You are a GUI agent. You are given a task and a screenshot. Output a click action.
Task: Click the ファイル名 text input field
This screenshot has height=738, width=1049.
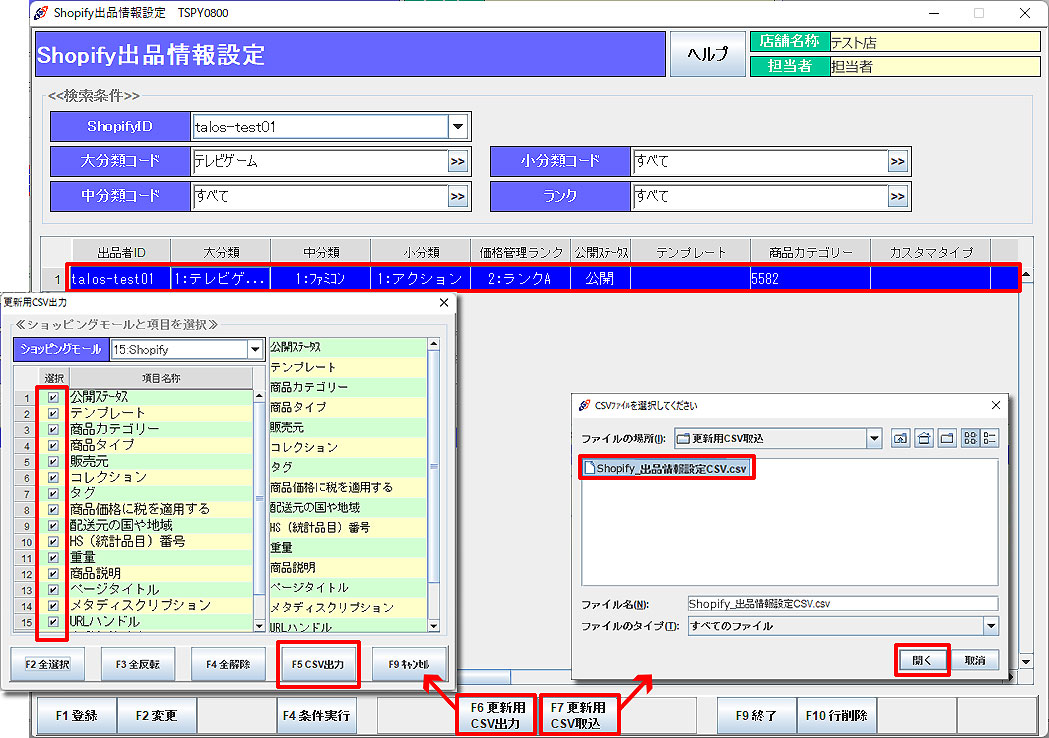click(842, 604)
